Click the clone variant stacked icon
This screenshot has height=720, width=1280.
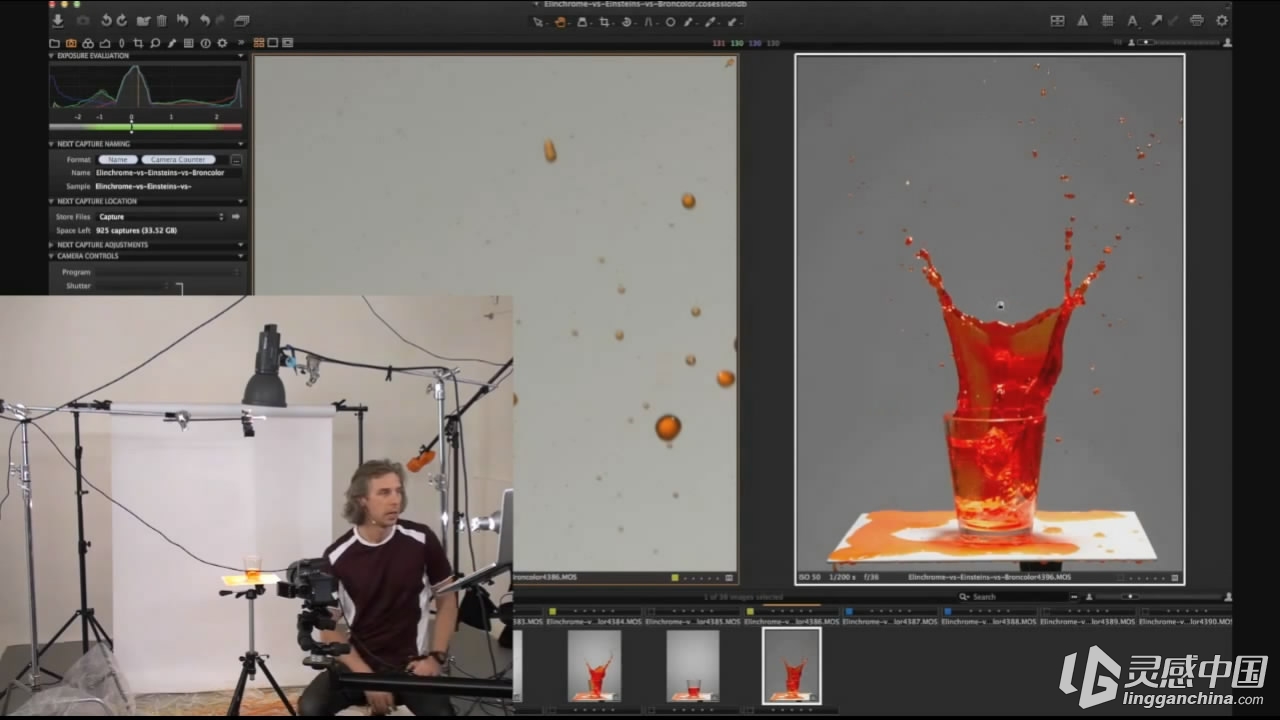click(241, 20)
